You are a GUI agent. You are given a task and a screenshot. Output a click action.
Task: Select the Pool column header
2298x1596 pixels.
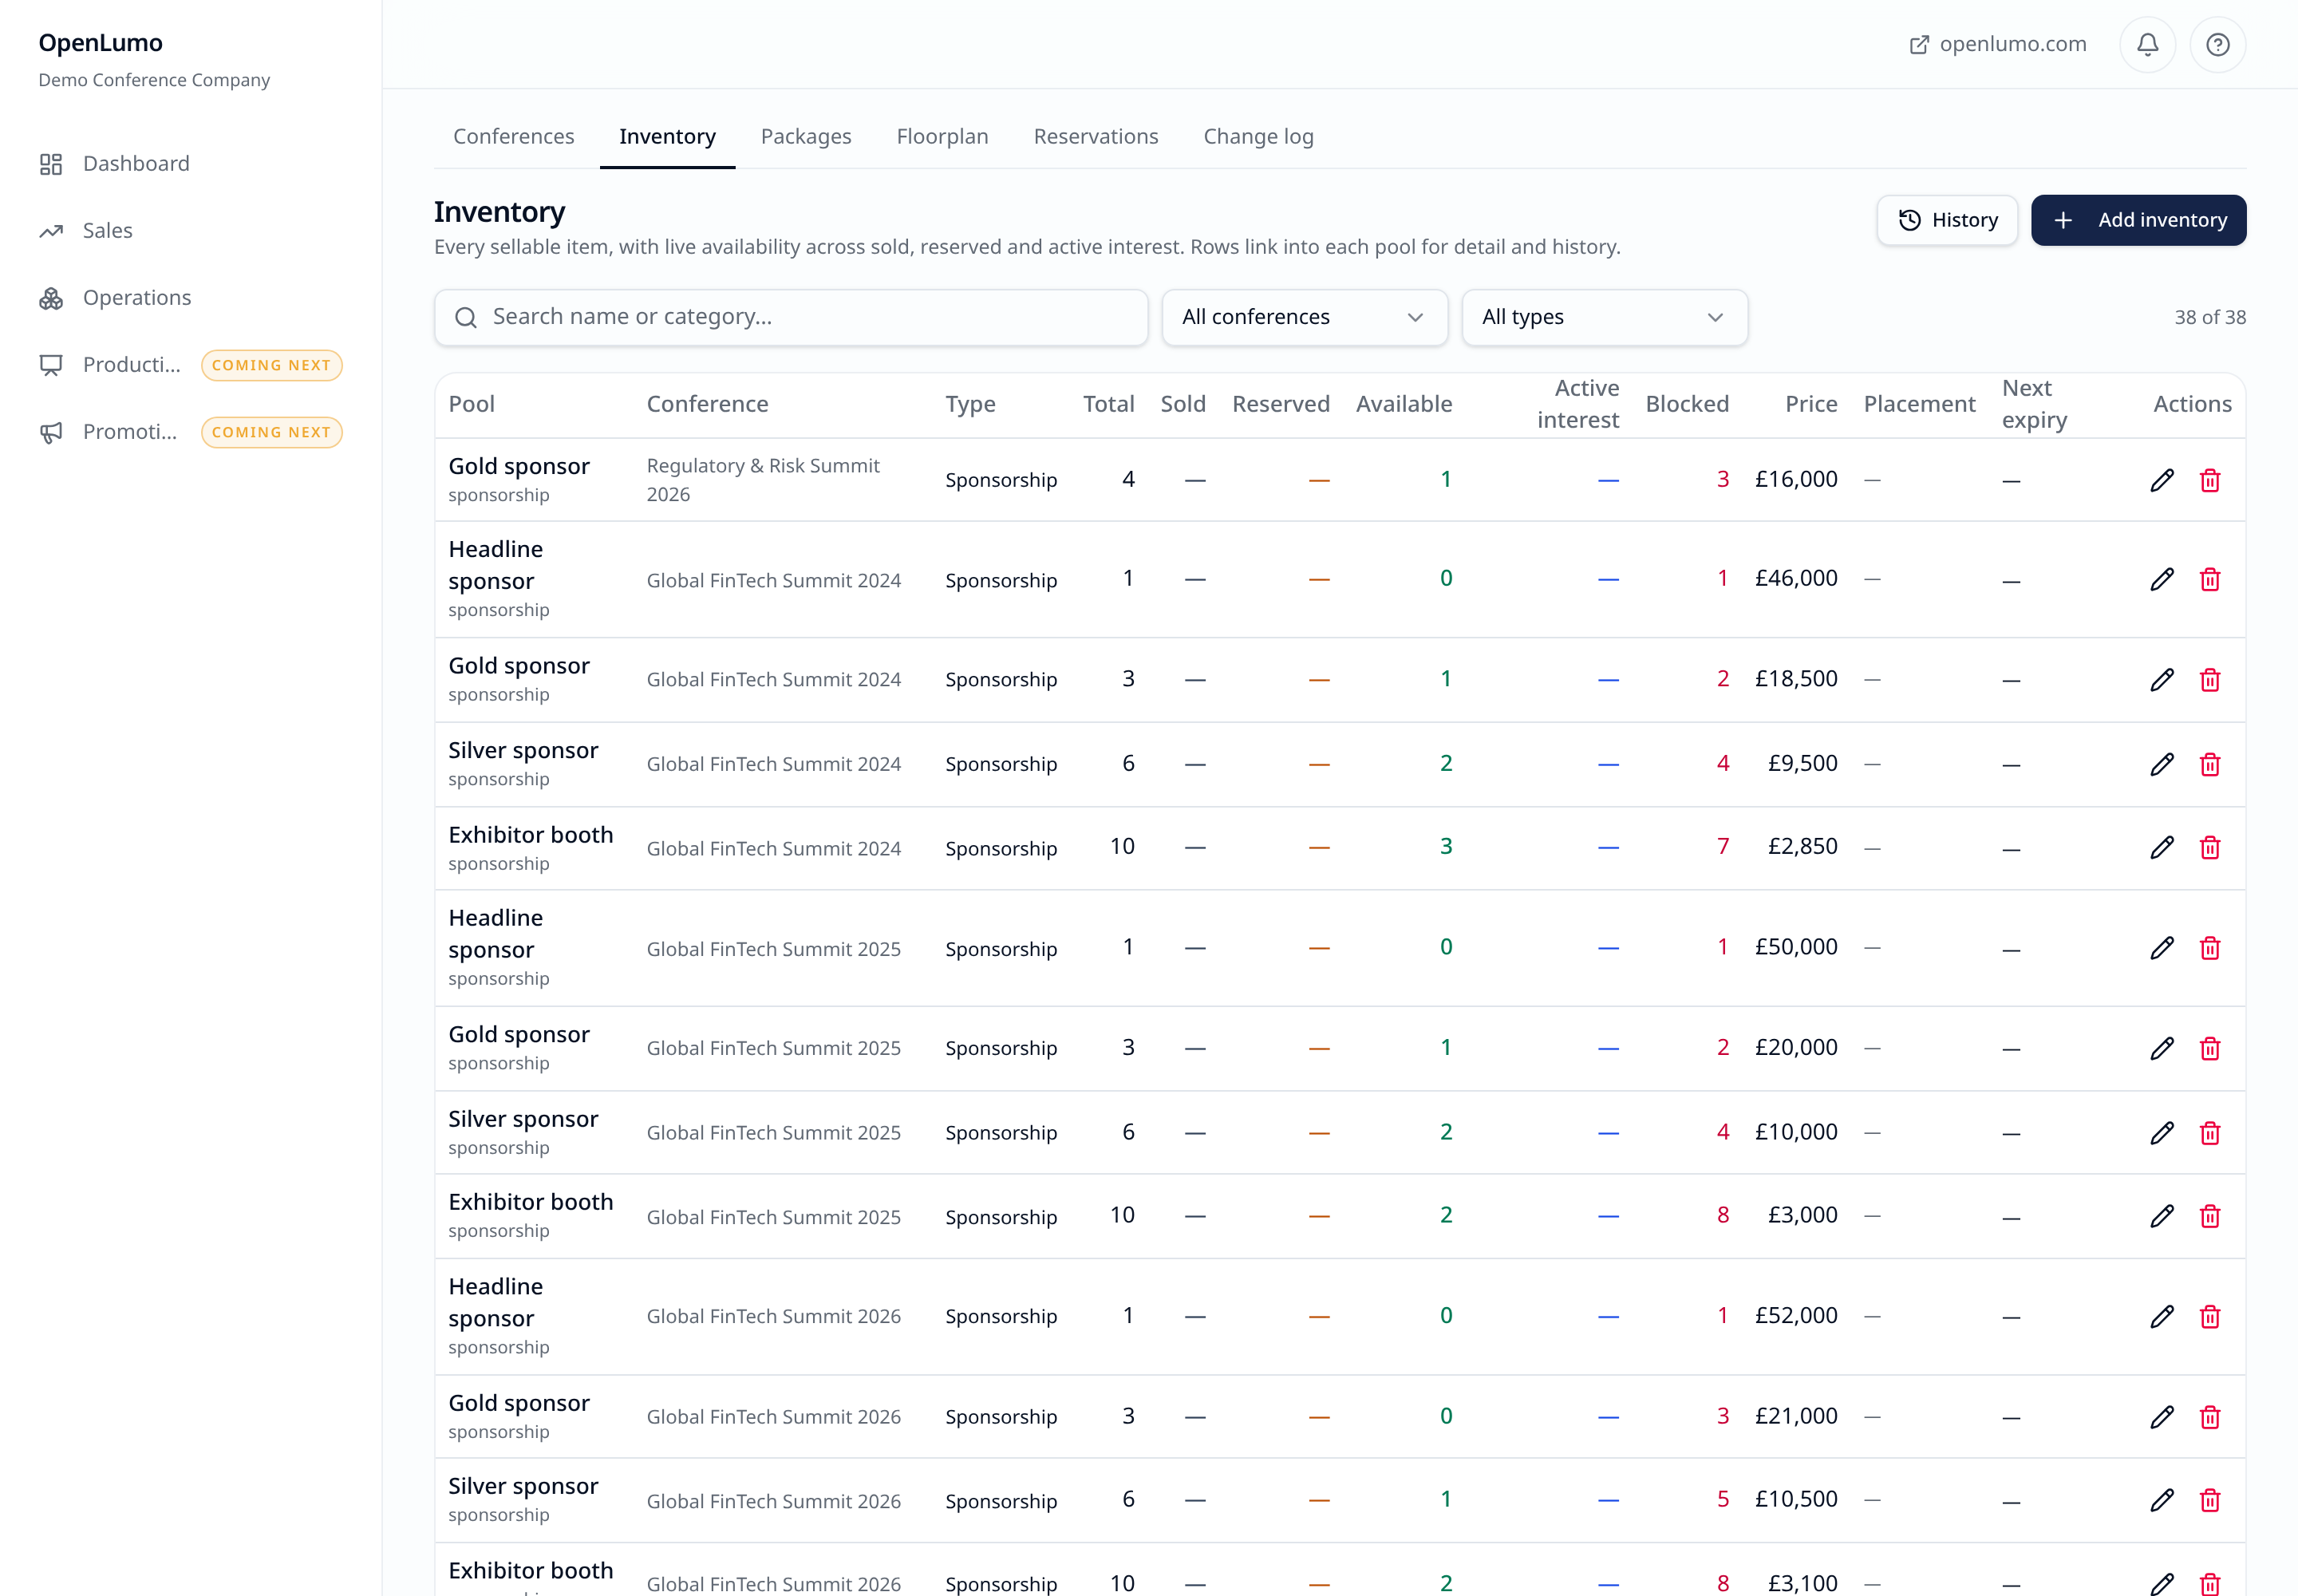[x=472, y=404]
